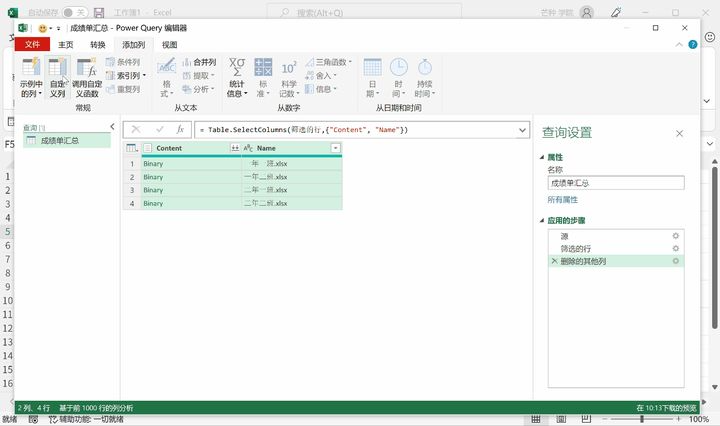The width and height of the screenshot is (720, 426).
Task: Click Duplicate Column (重复列)
Action: click(123, 89)
